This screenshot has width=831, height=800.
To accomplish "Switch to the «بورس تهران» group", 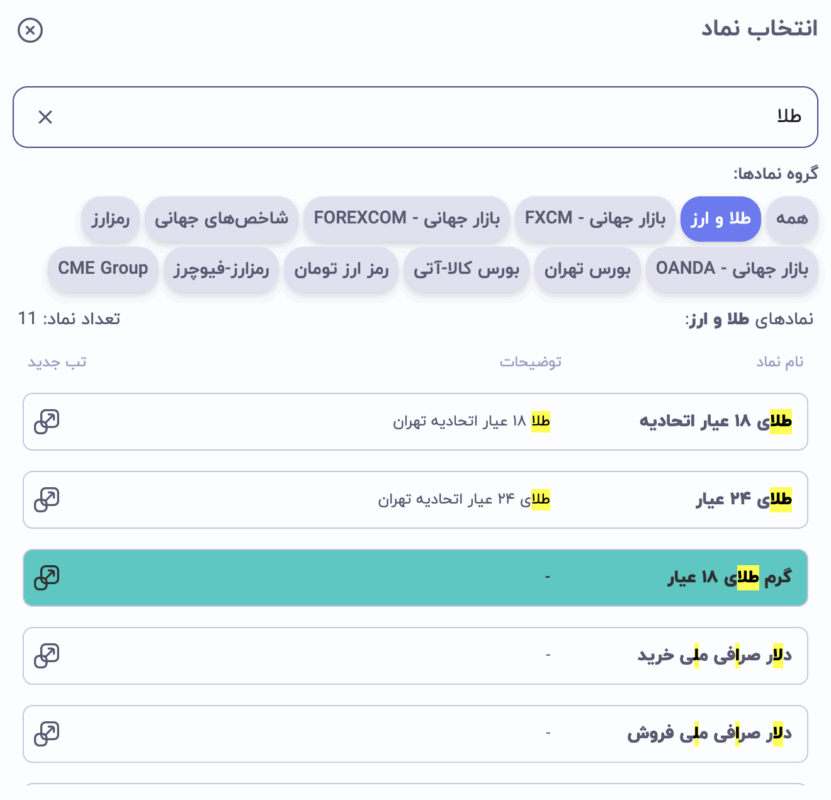I will [587, 270].
